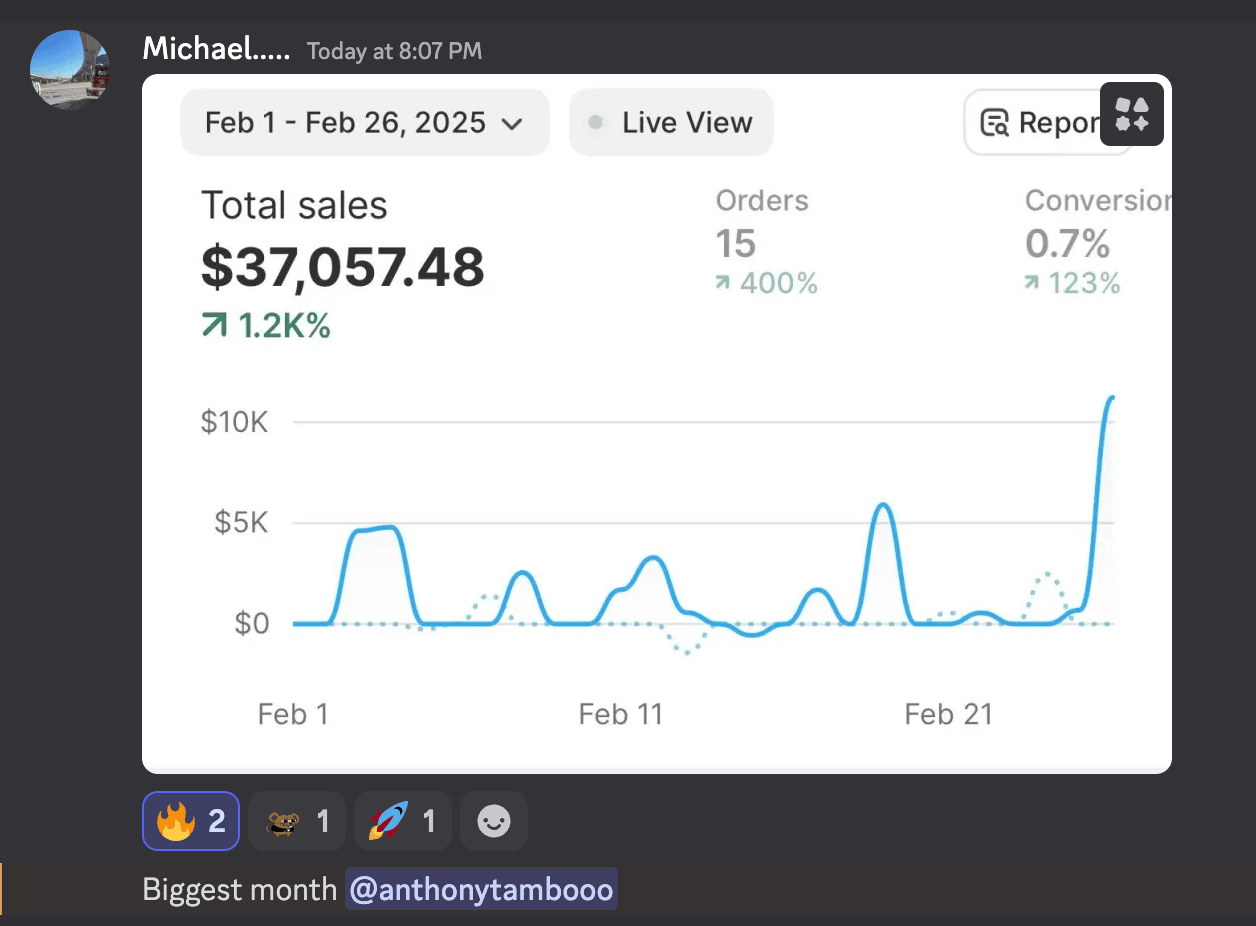Screen dimensions: 1256x926
Task: Click the apps icon on image corner
Action: pos(1131,115)
